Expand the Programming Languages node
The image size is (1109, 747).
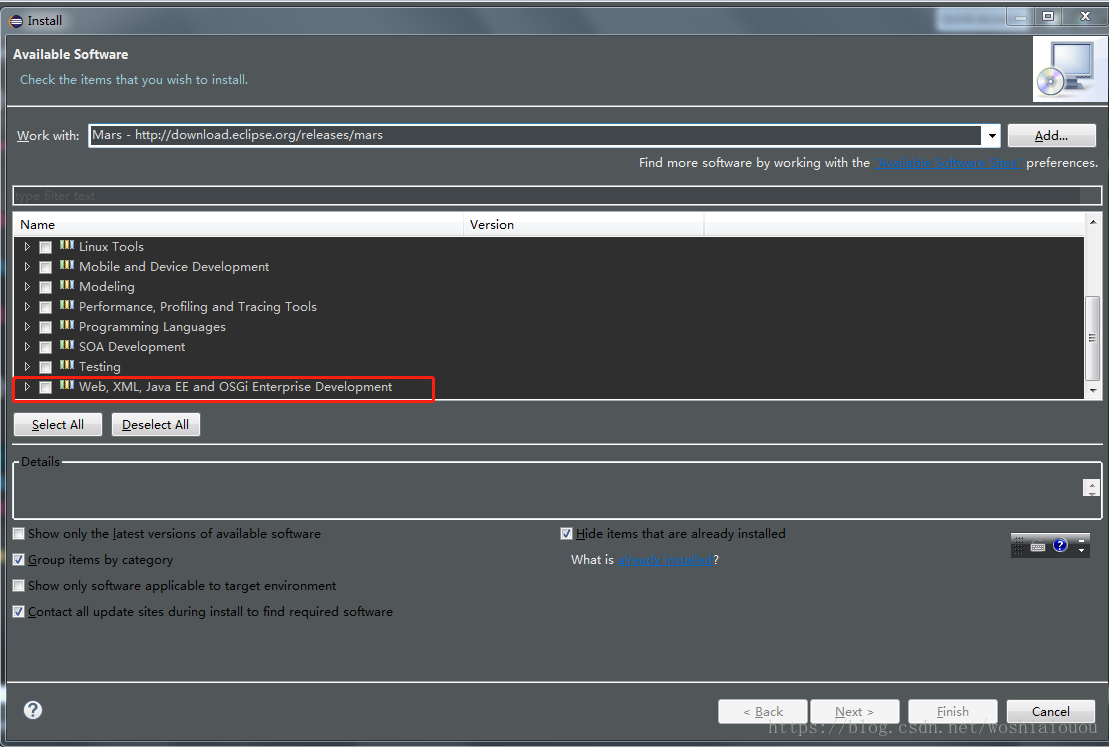(x=27, y=327)
